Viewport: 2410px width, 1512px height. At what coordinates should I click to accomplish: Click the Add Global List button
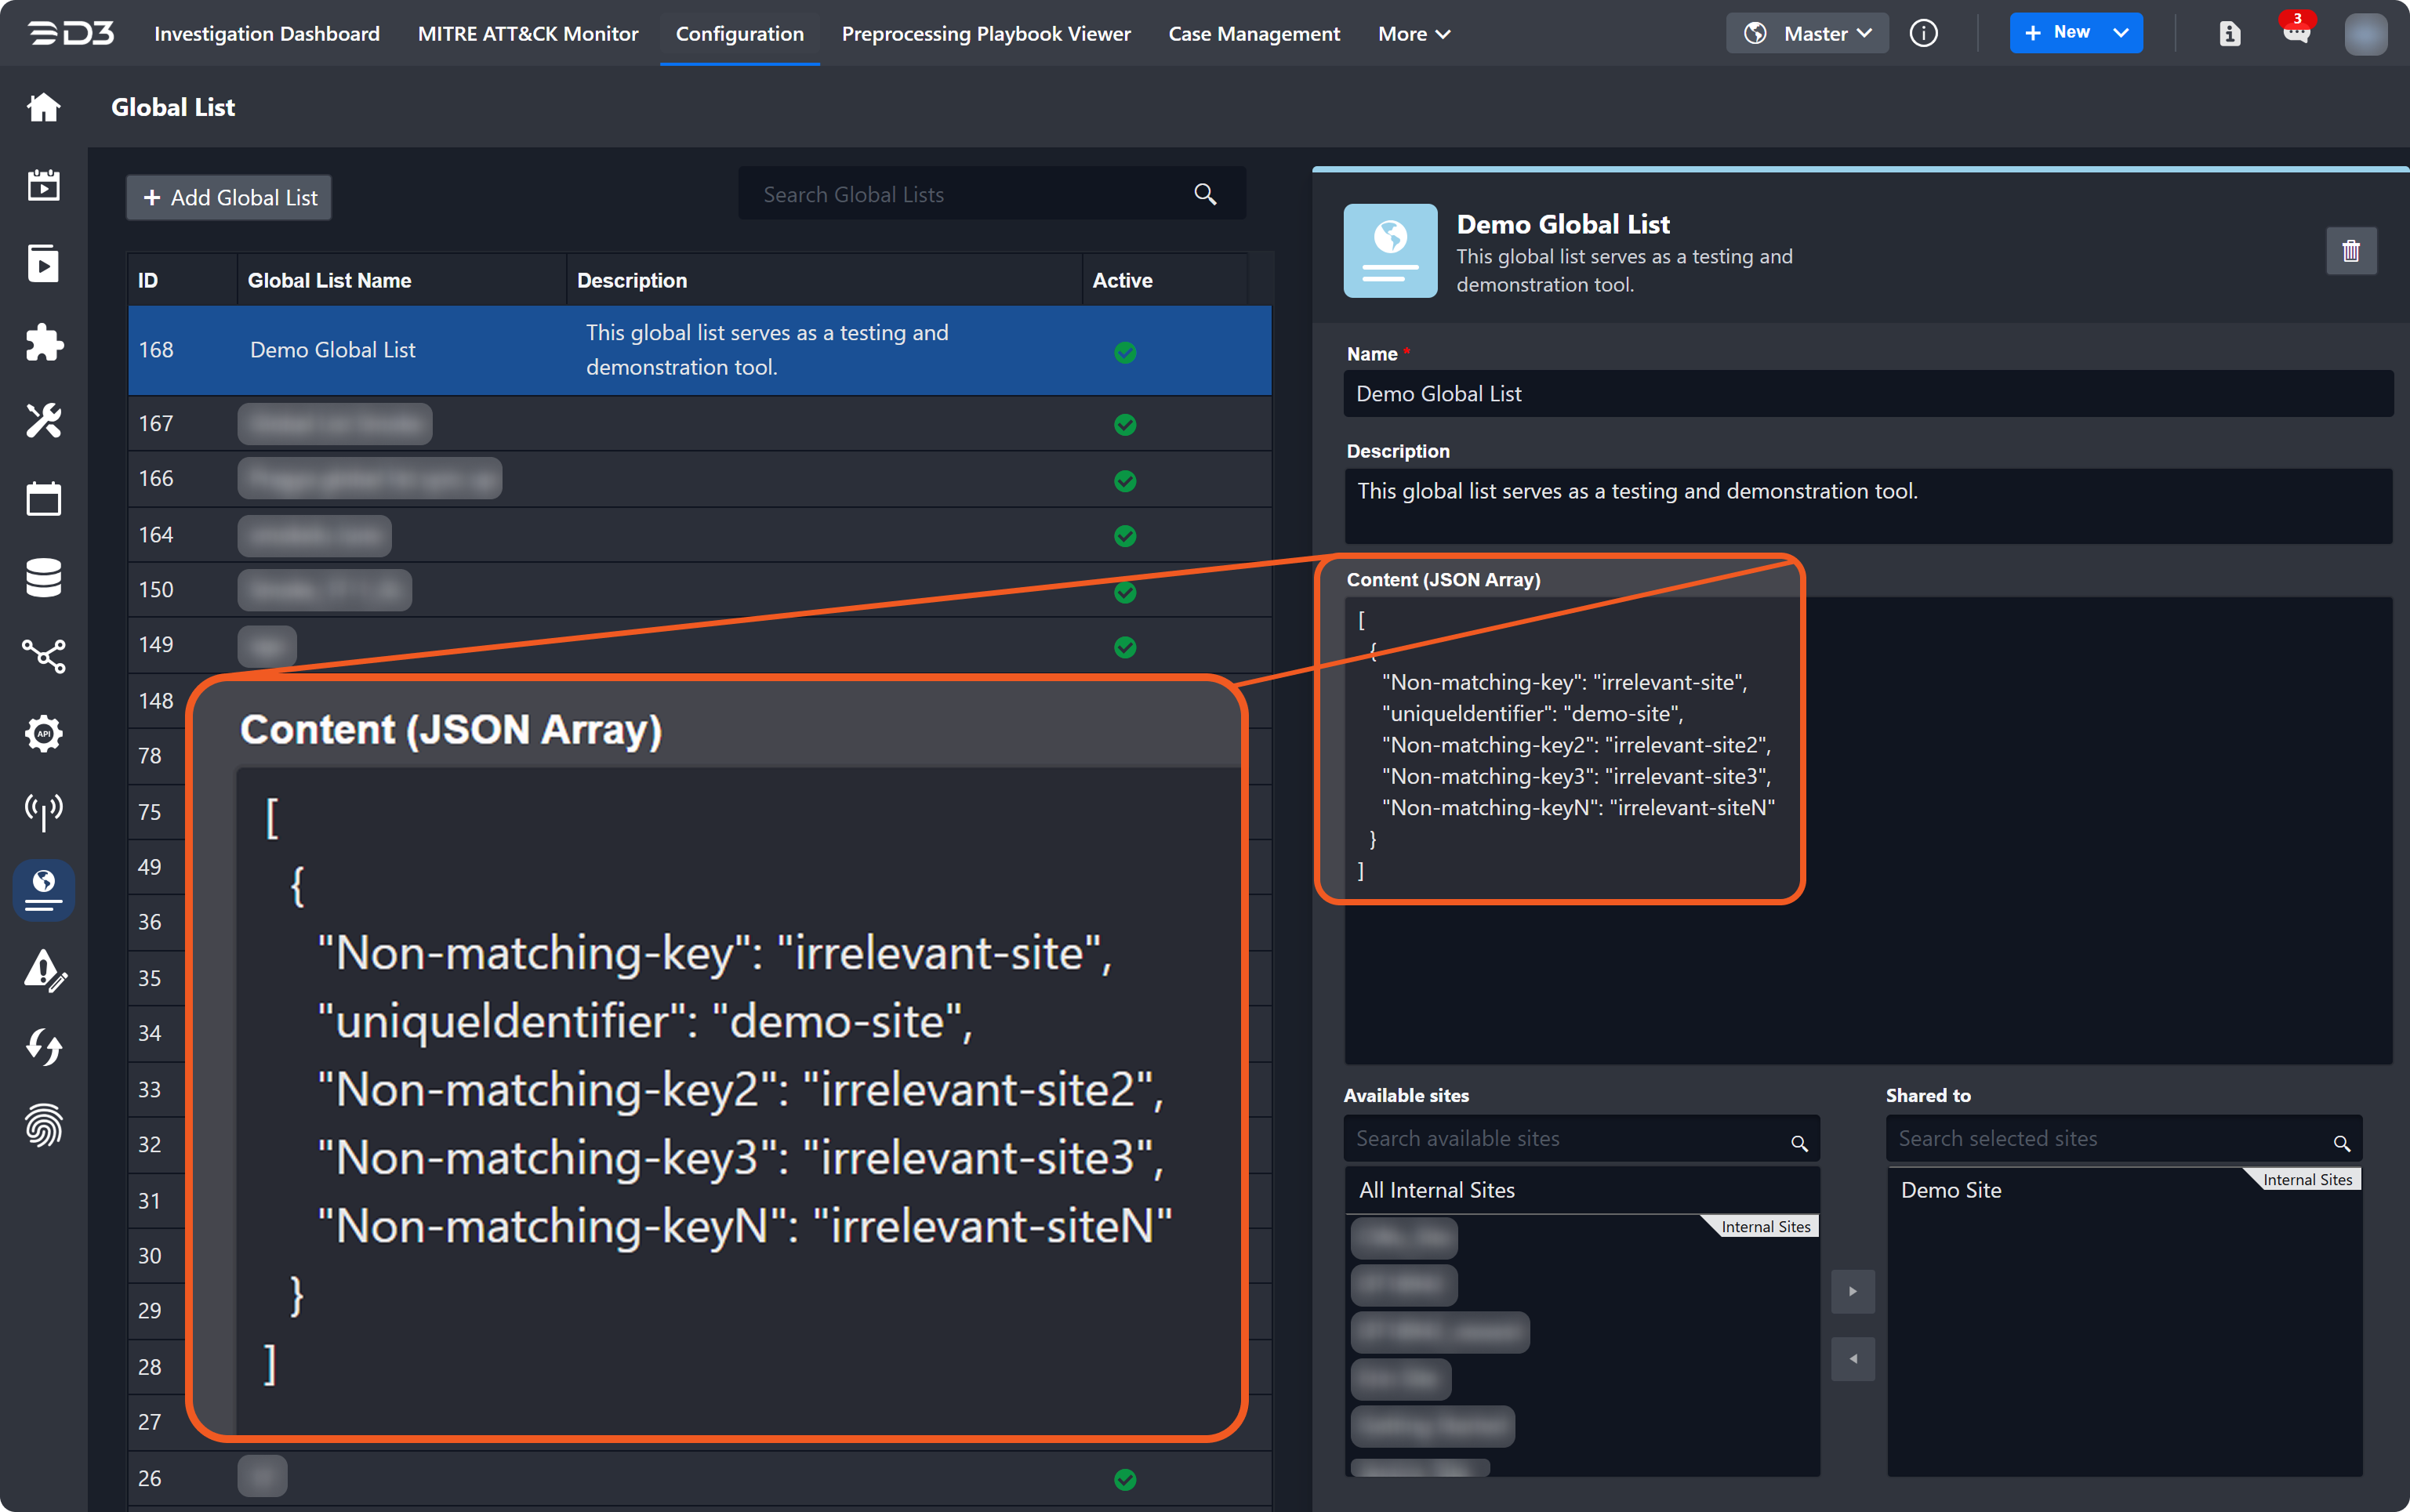click(x=229, y=198)
